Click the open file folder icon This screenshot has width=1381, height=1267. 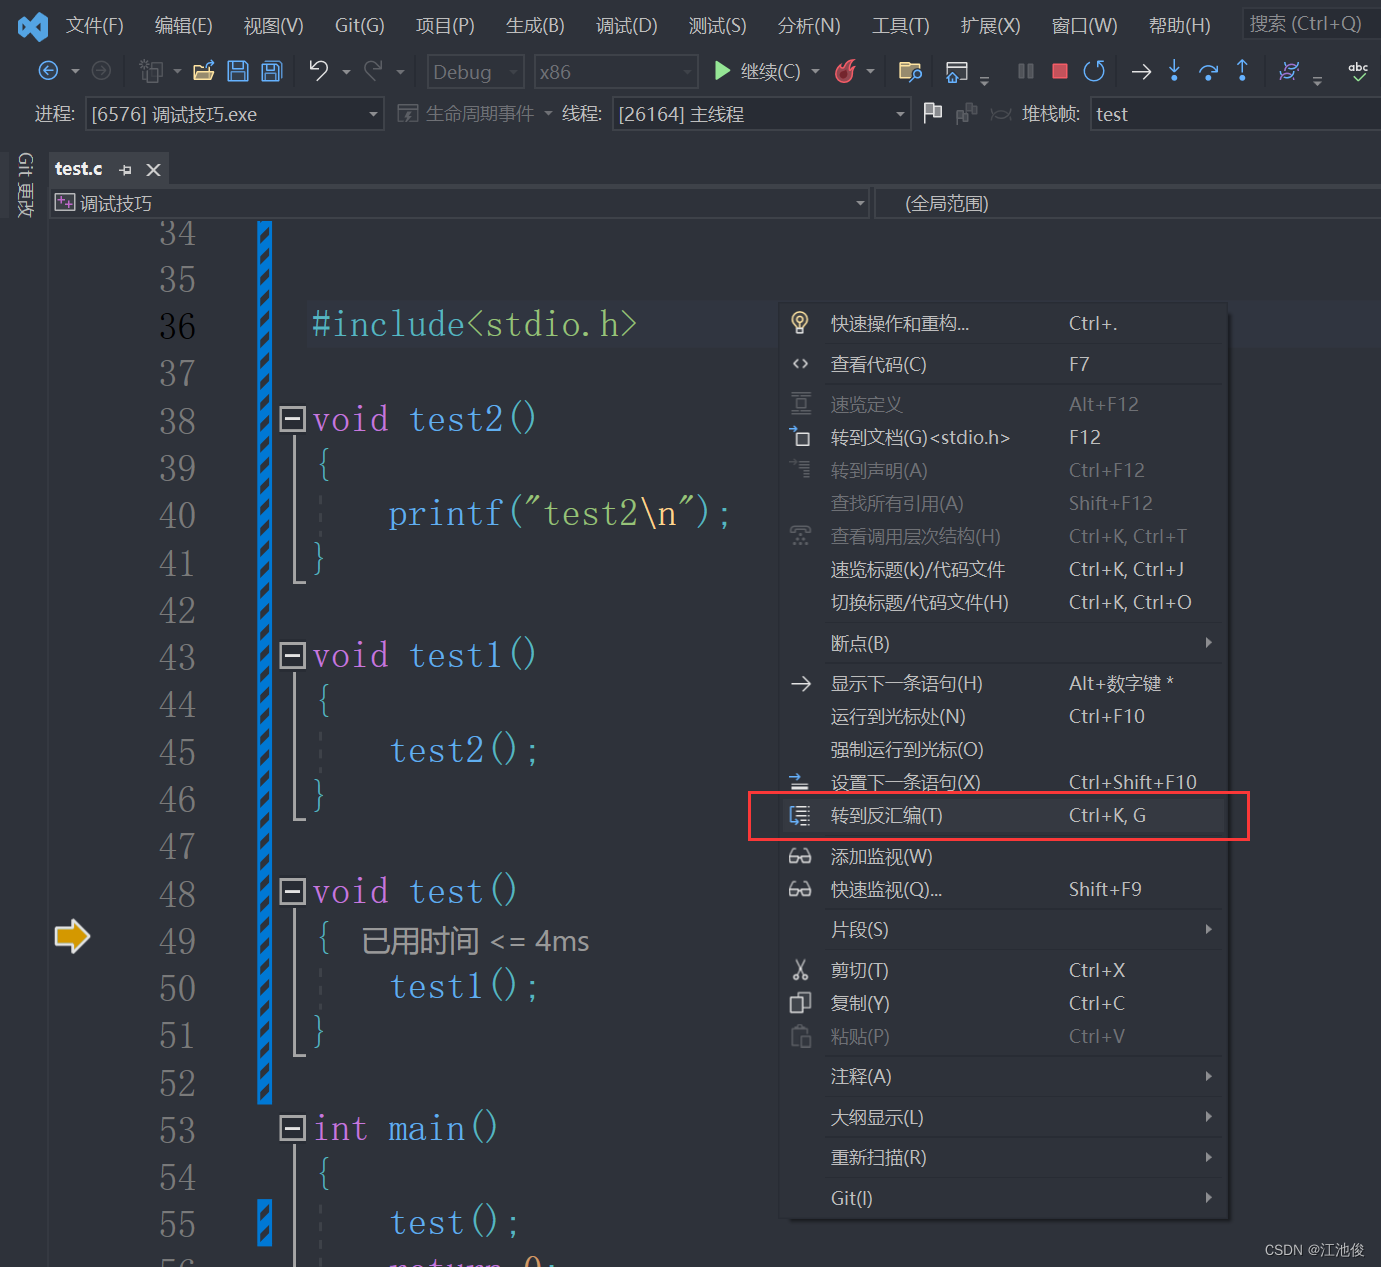pyautogui.click(x=204, y=71)
